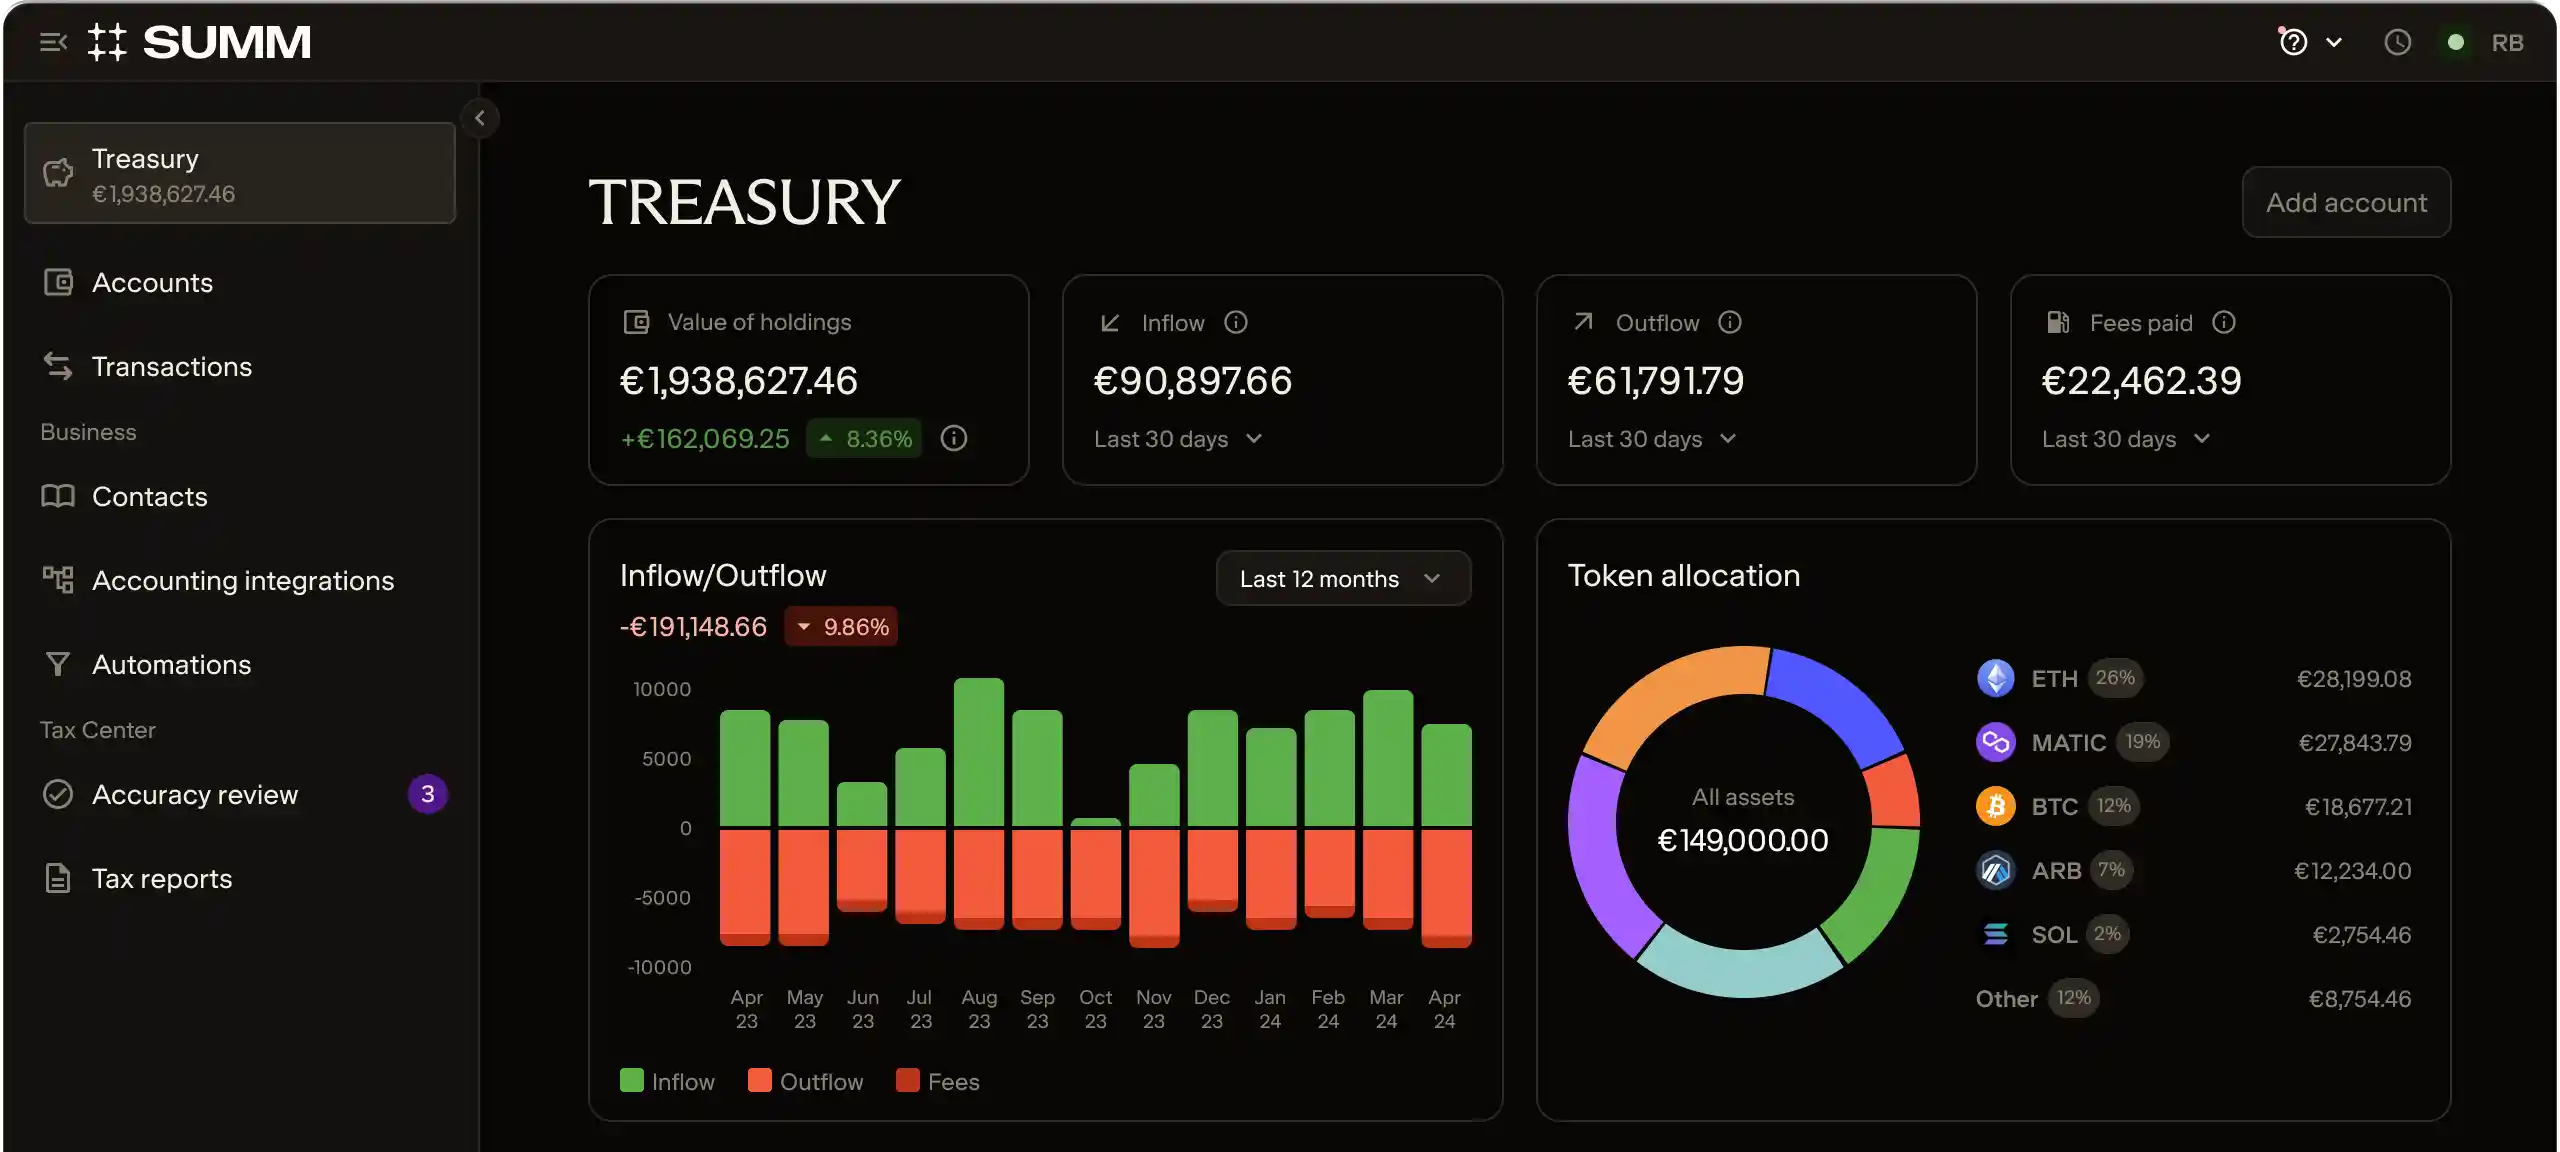Toggle Inflow series in chart legend
The height and width of the screenshot is (1152, 2560).
coord(667,1081)
